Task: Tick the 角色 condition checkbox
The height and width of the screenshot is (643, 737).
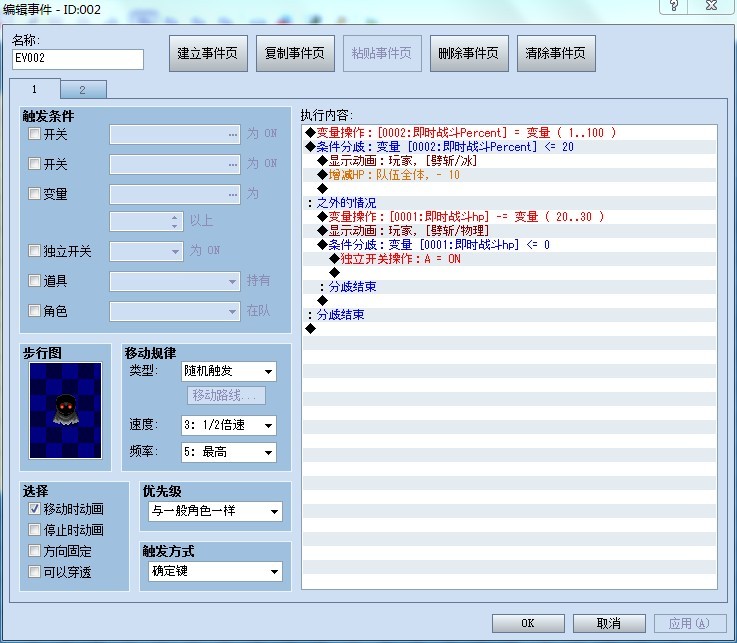Action: pos(34,310)
